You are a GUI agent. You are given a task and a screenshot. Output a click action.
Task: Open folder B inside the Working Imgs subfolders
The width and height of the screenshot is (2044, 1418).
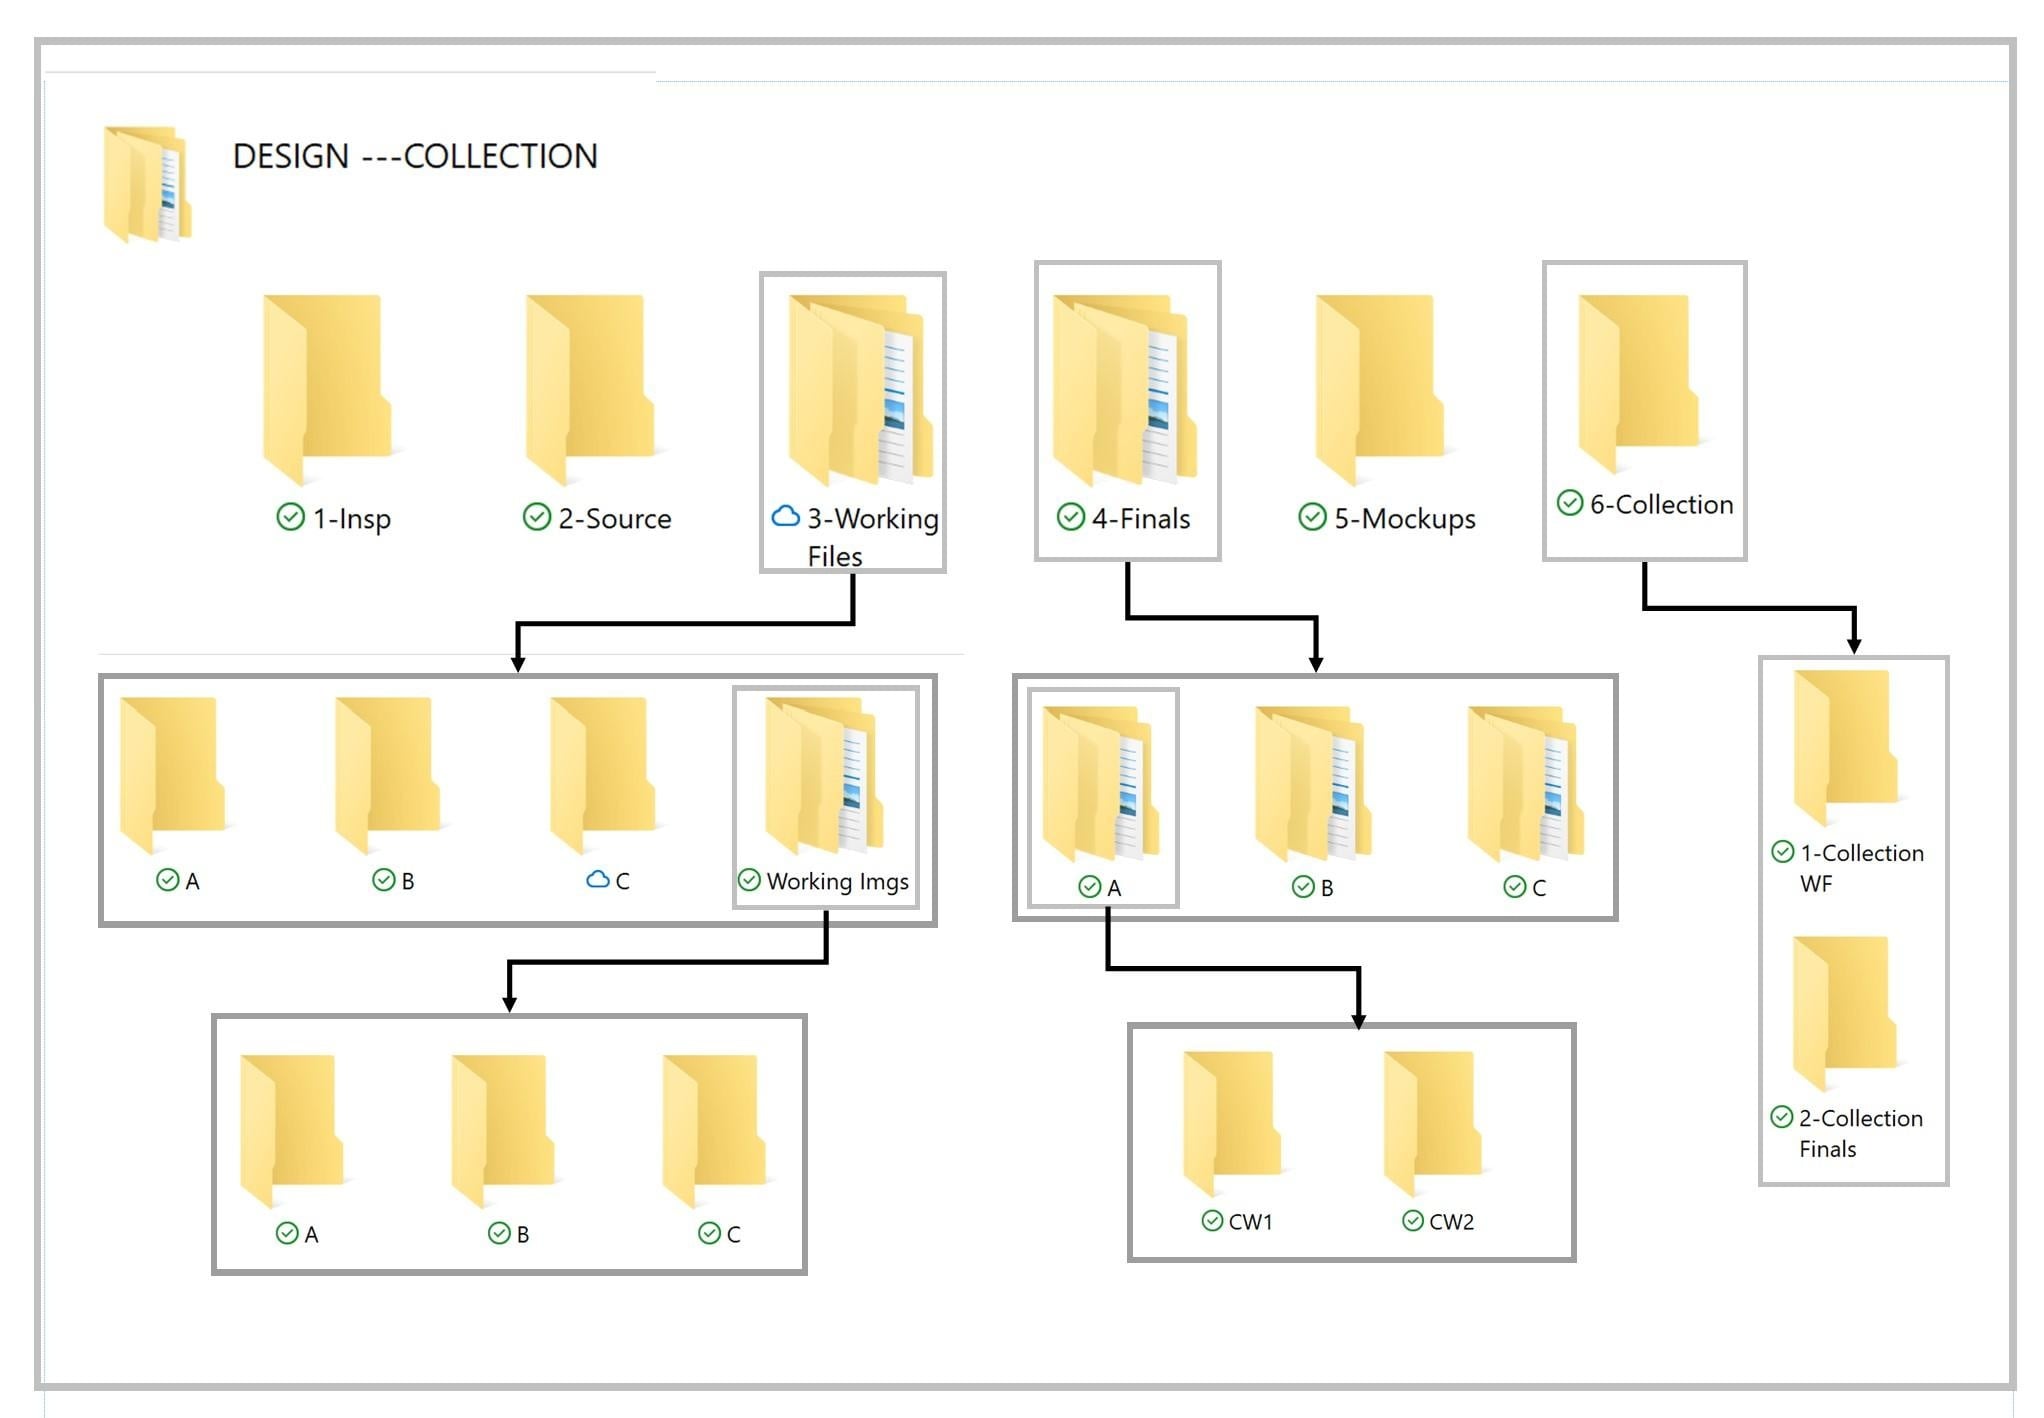pos(503,1132)
